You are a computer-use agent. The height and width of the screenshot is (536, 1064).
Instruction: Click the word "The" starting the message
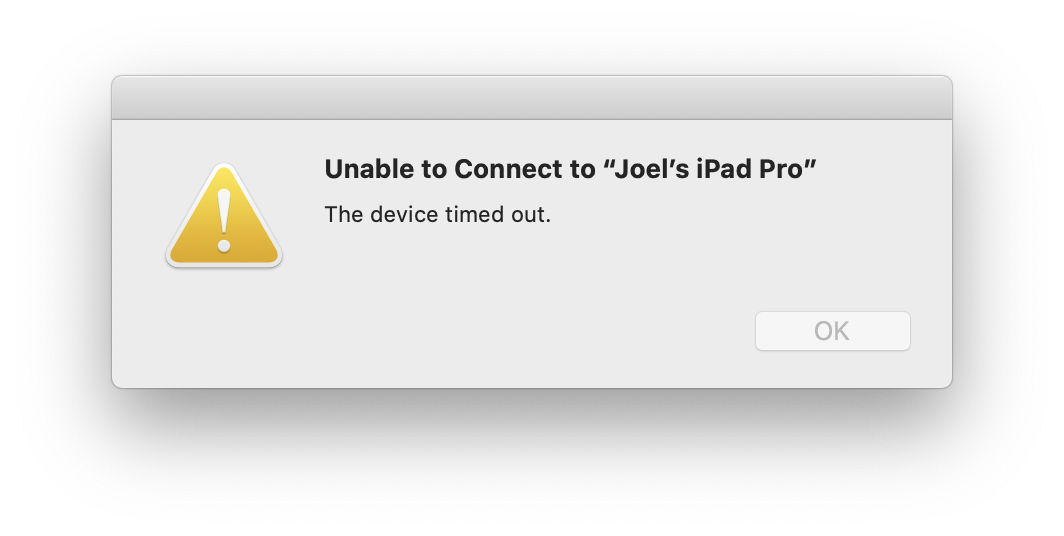coord(344,214)
